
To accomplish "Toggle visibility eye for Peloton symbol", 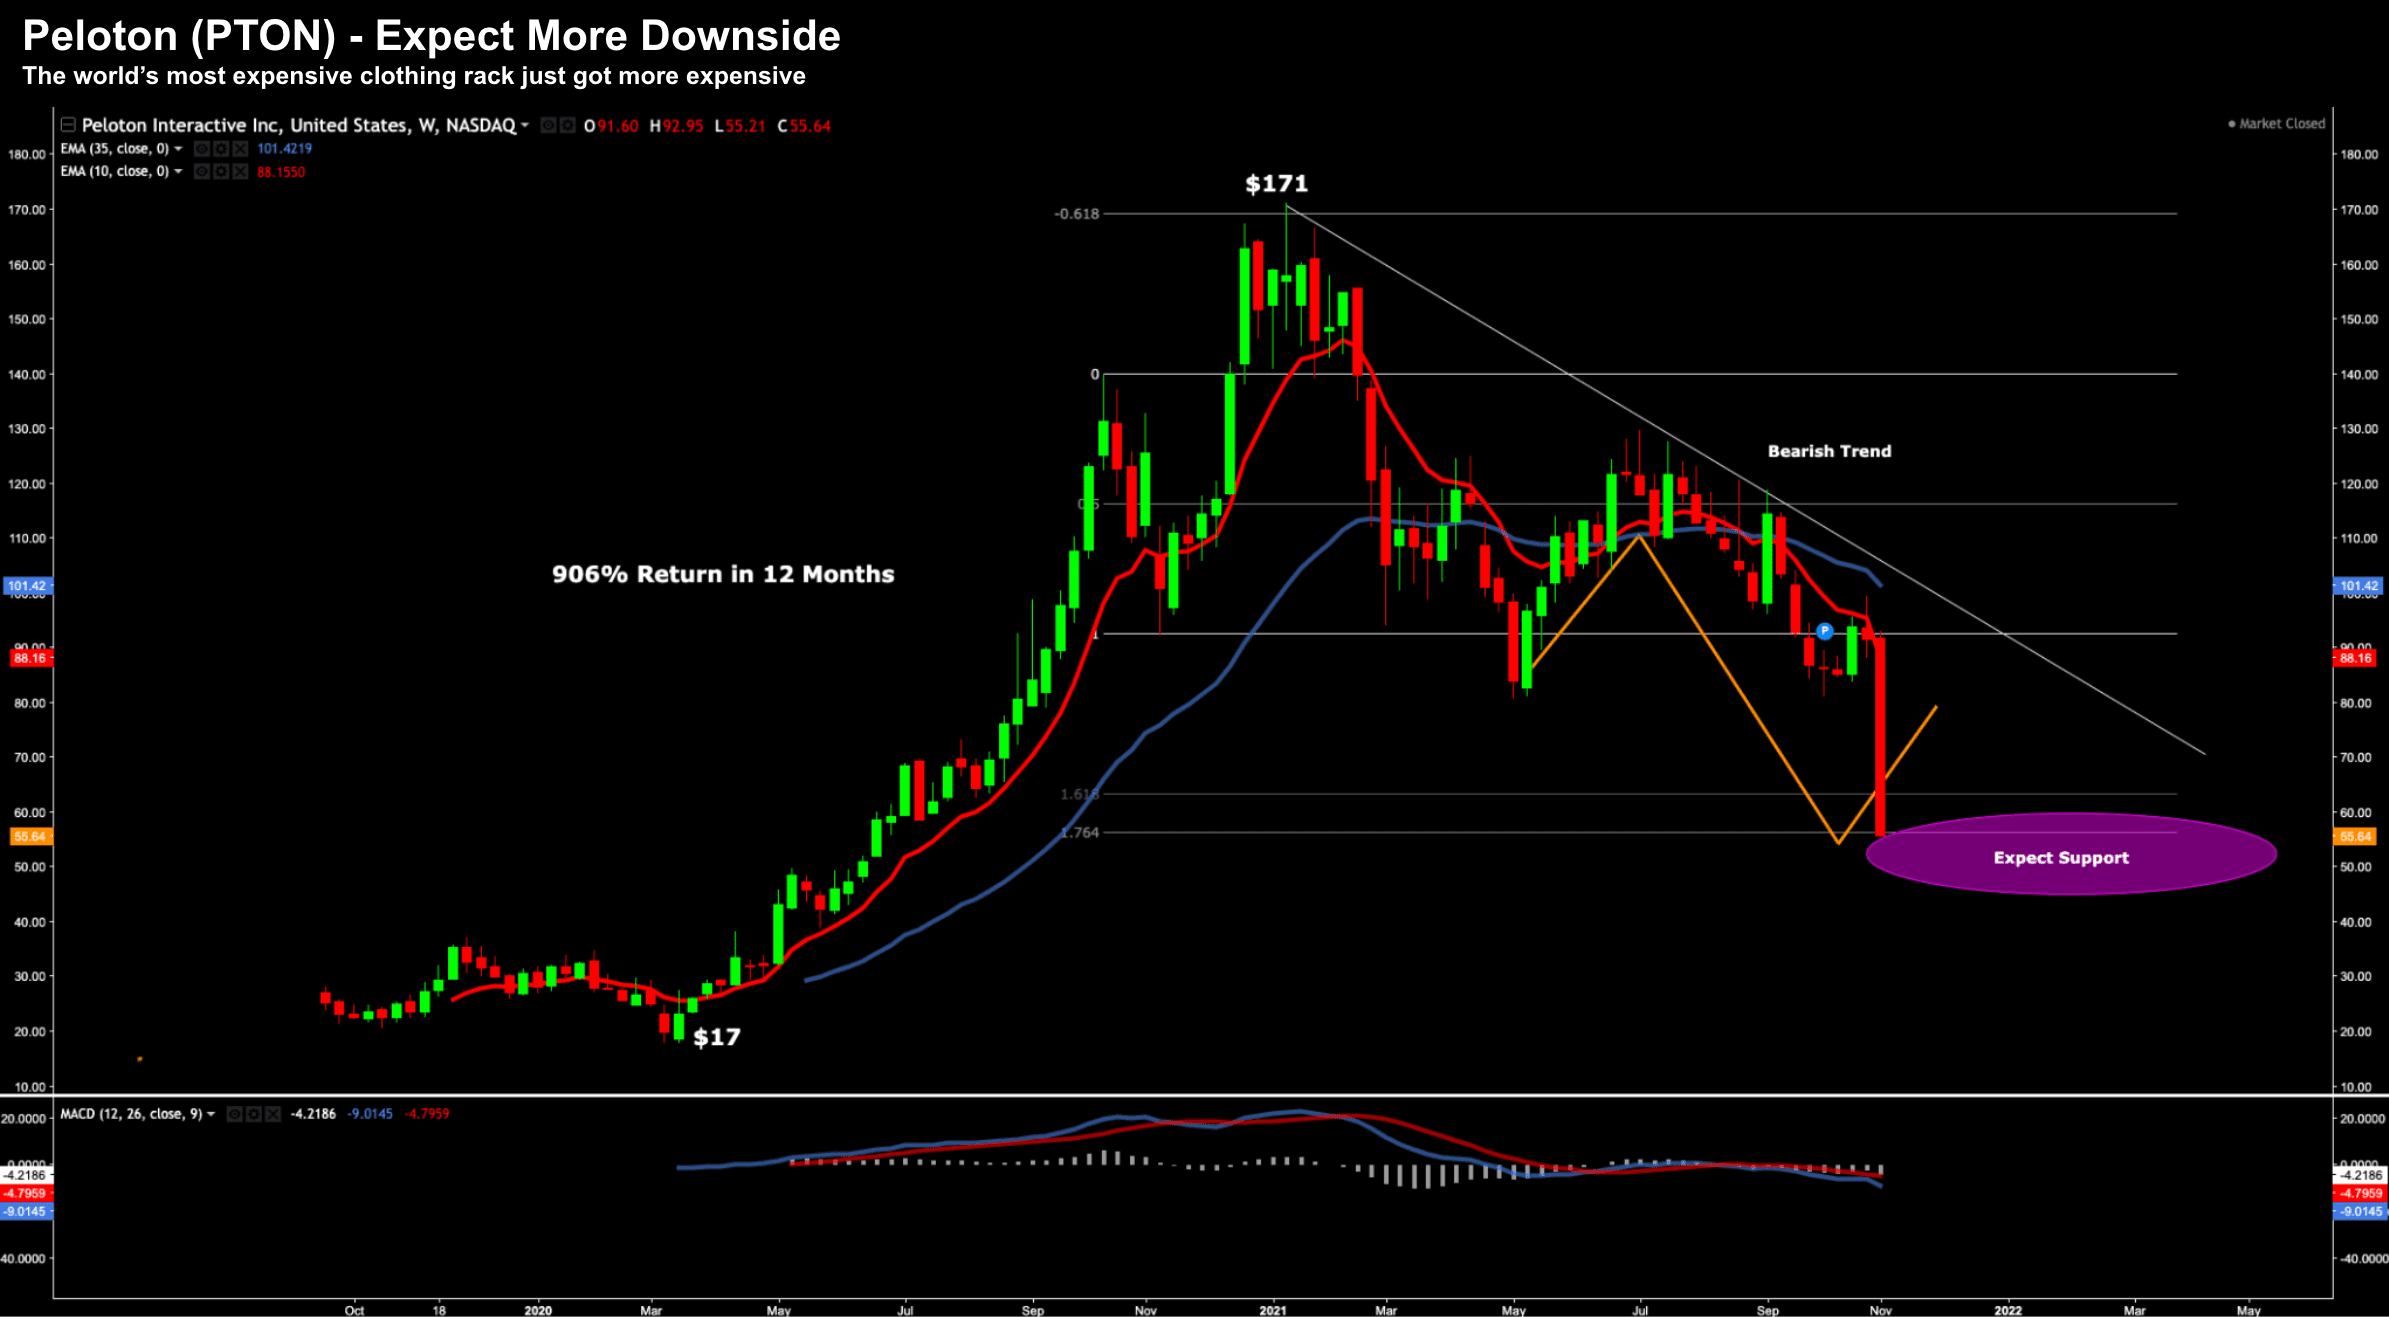I will (548, 125).
